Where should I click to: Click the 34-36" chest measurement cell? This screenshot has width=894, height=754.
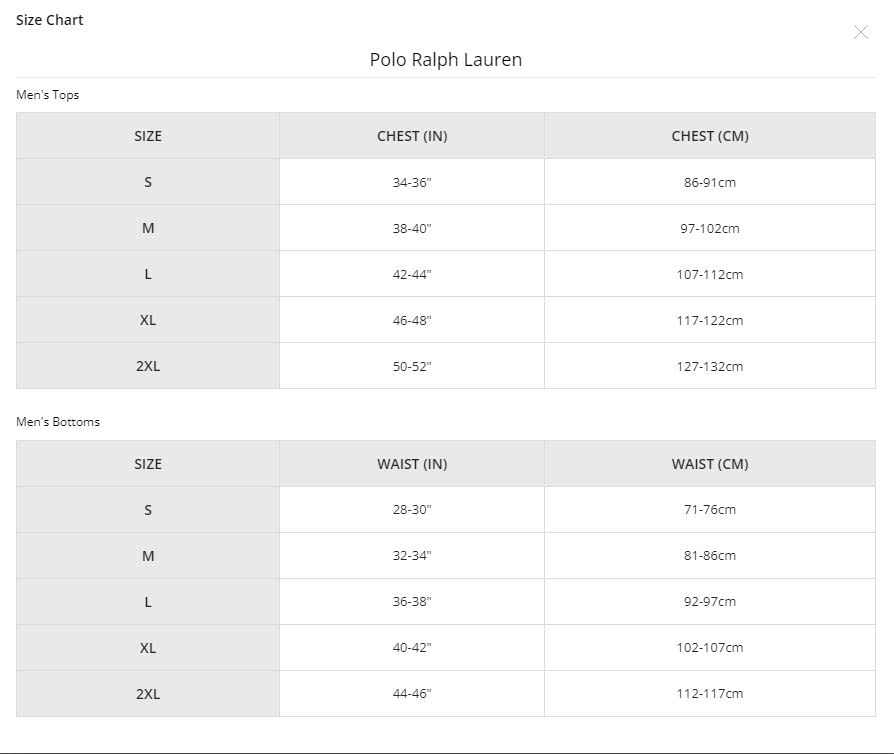click(x=412, y=182)
